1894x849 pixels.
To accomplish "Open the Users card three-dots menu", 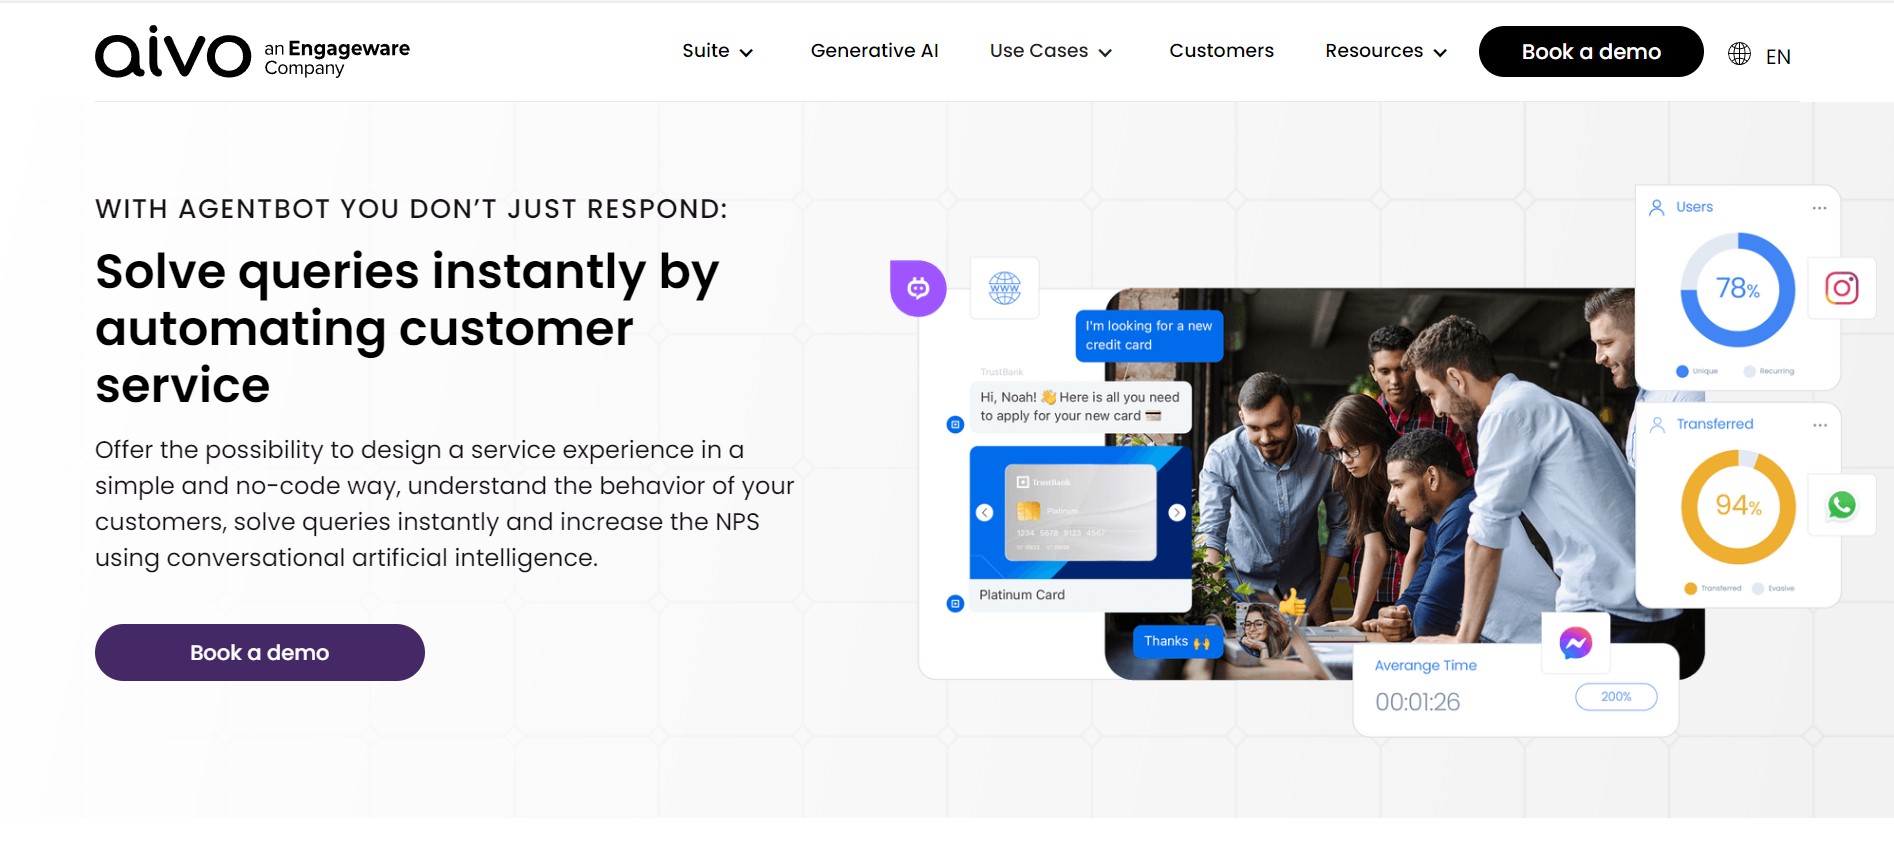I will [x=1819, y=208].
